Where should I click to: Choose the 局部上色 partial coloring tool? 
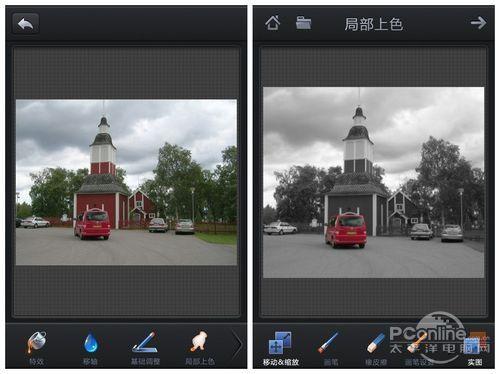click(x=199, y=348)
